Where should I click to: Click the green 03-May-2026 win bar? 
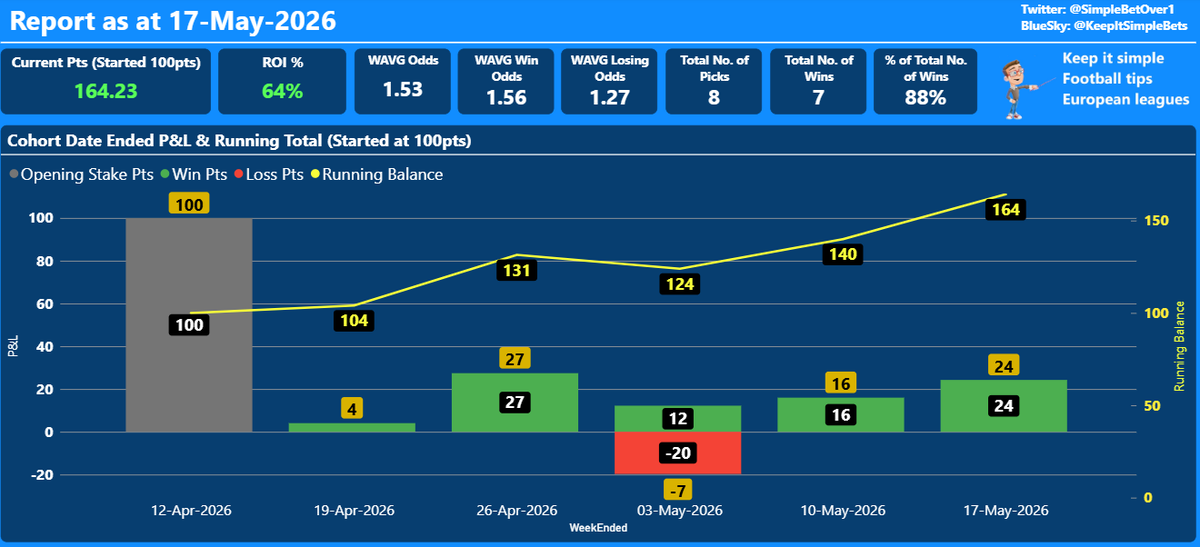[x=678, y=419]
